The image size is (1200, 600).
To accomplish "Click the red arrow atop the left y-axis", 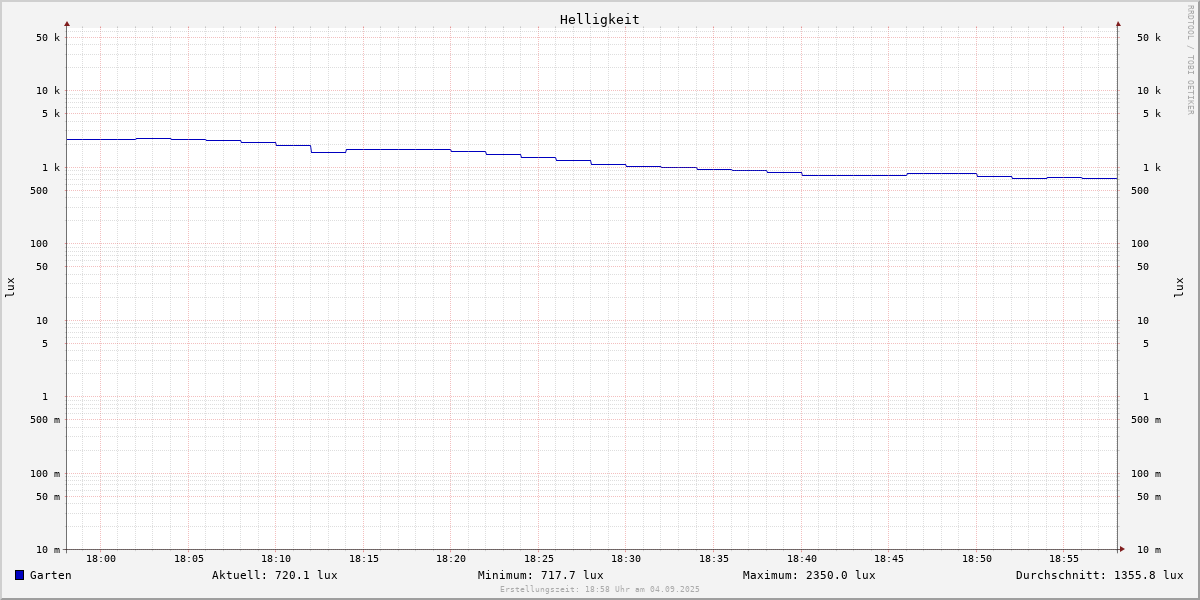I will click(67, 23).
